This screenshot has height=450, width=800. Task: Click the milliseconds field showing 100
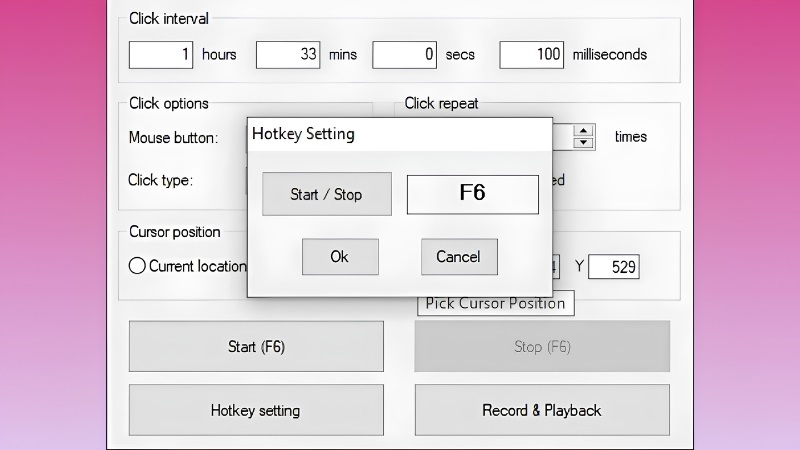pyautogui.click(x=531, y=55)
